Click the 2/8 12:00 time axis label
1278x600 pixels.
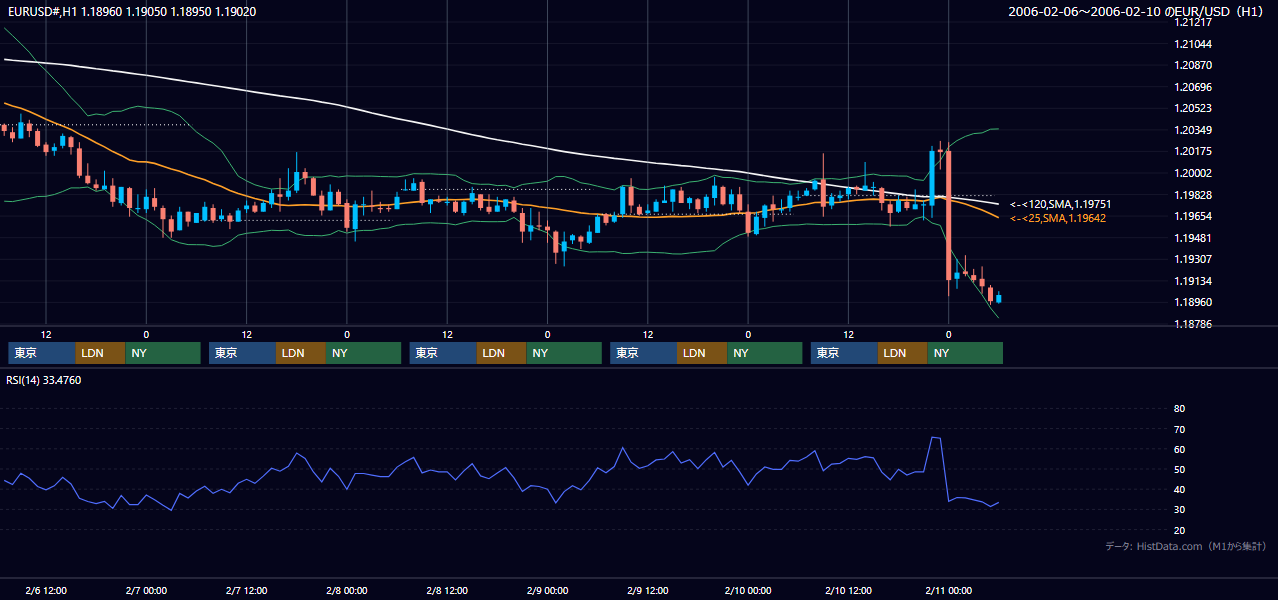[x=447, y=591]
